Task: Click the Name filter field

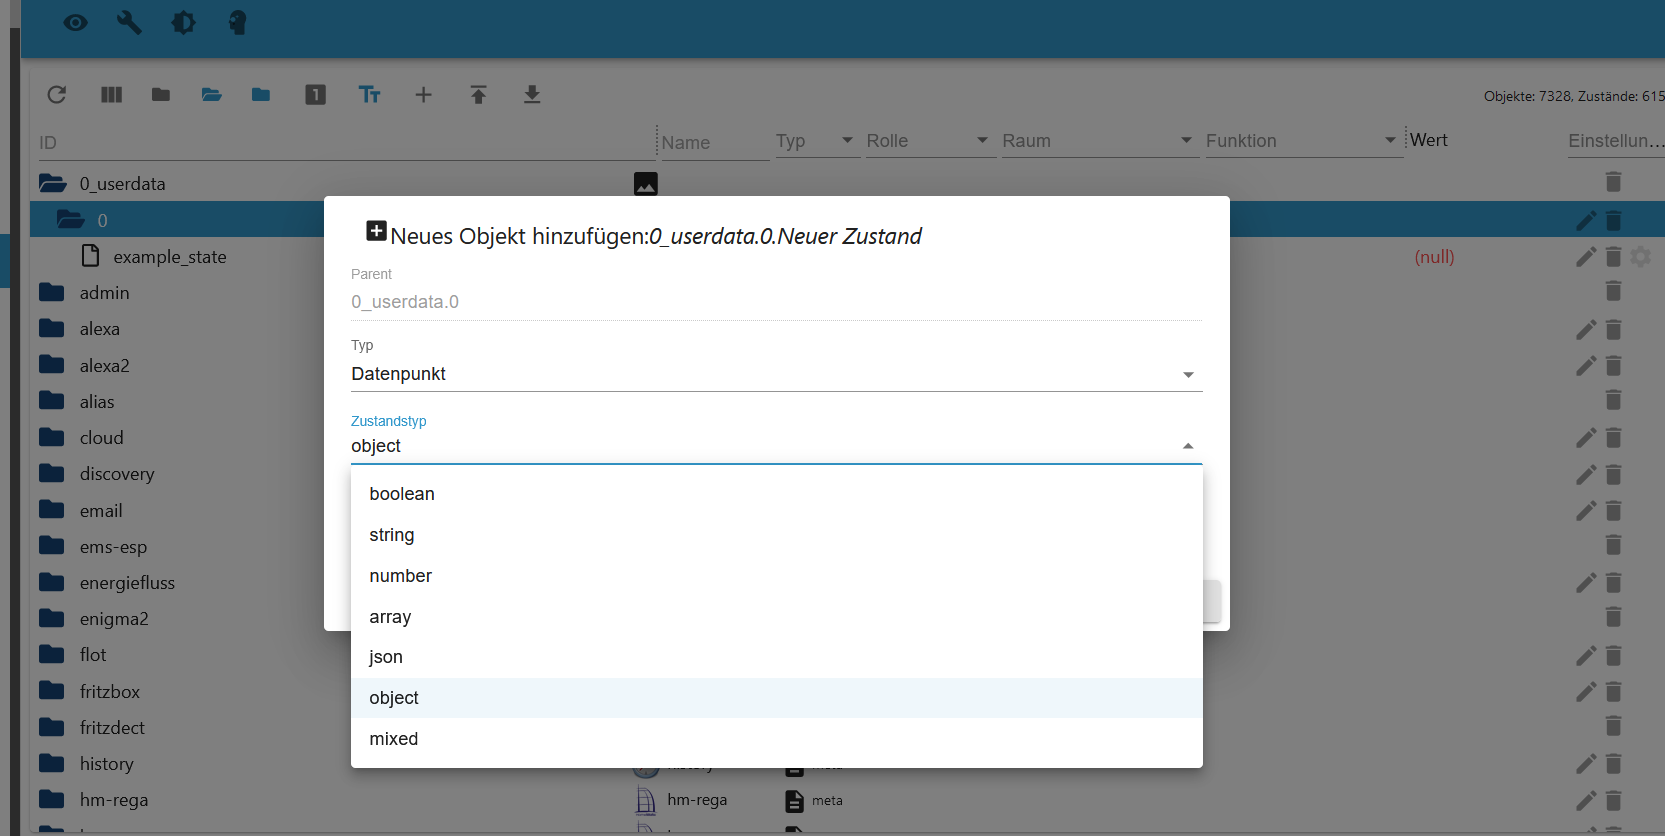Action: [x=714, y=143]
